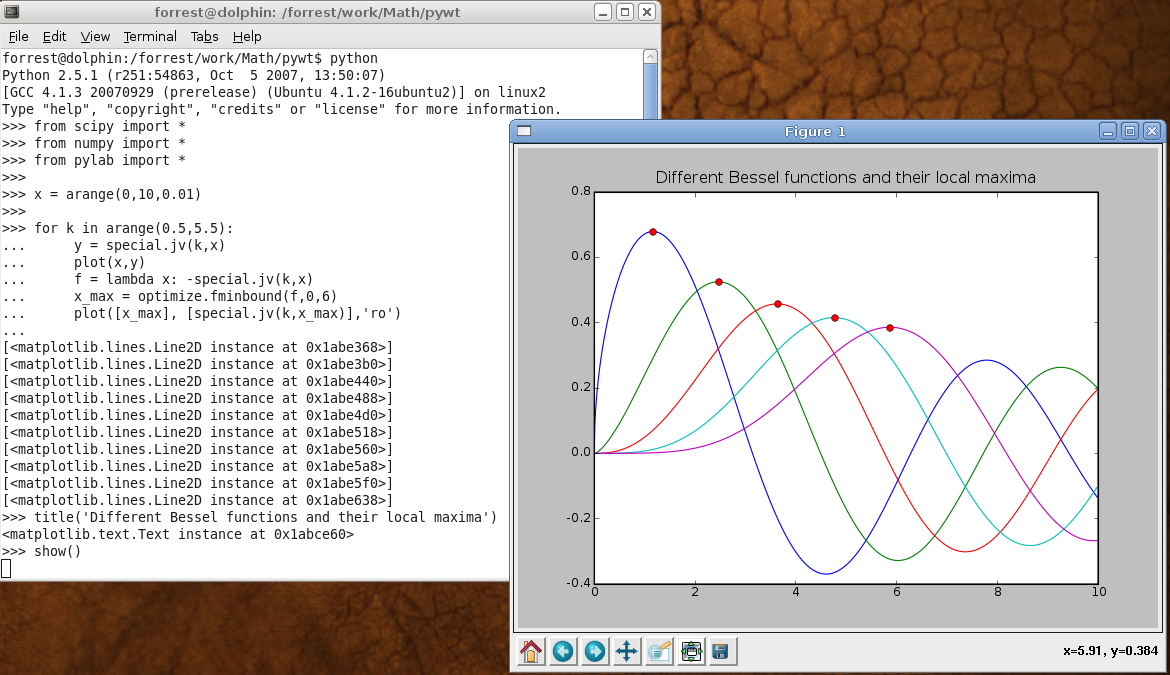The image size is (1170, 675).
Task: Save the figure with the floppy disk icon
Action: coord(721,651)
